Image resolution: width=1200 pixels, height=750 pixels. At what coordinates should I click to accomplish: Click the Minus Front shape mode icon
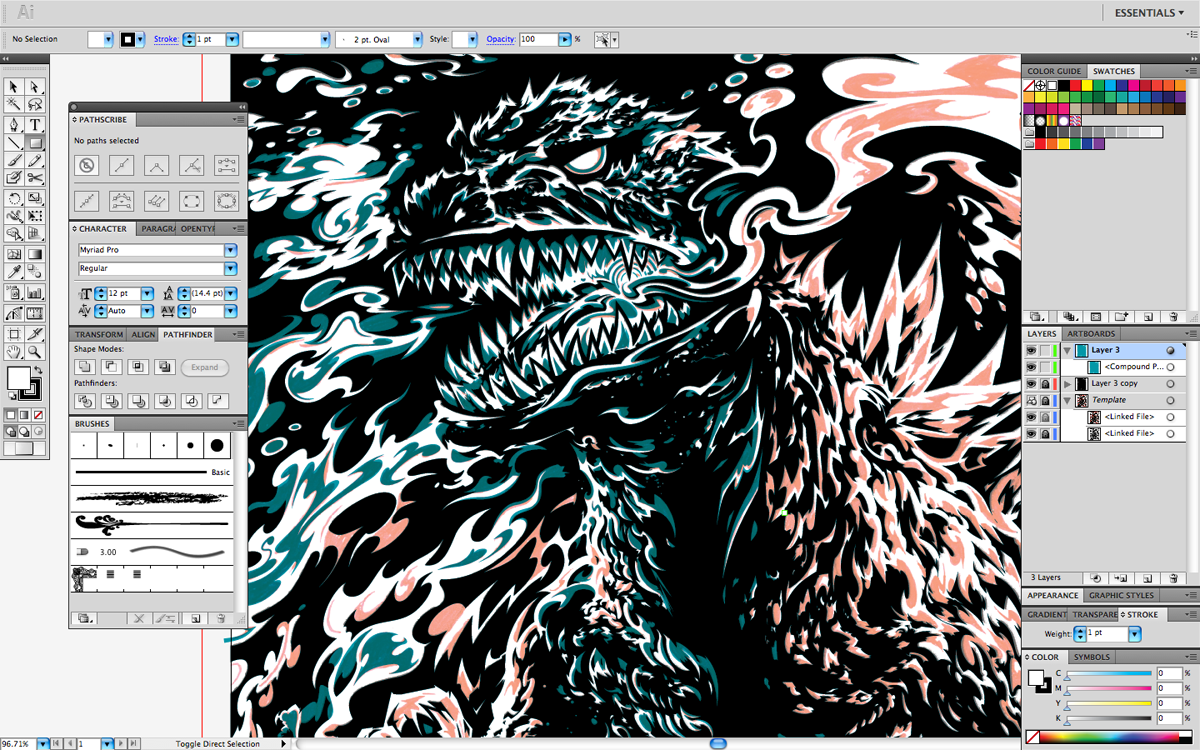[111, 367]
